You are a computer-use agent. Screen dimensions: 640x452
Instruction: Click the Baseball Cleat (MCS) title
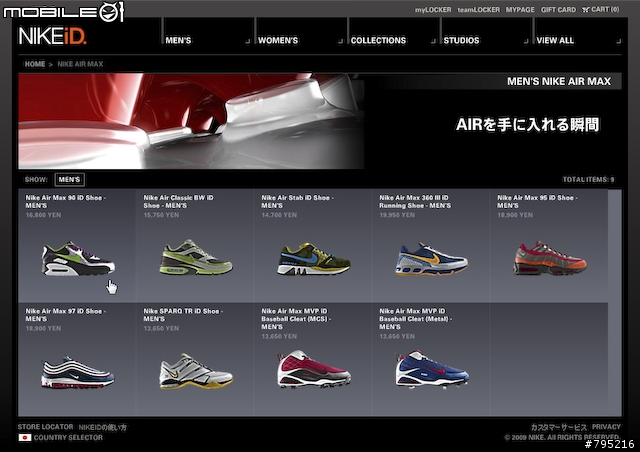(296, 319)
